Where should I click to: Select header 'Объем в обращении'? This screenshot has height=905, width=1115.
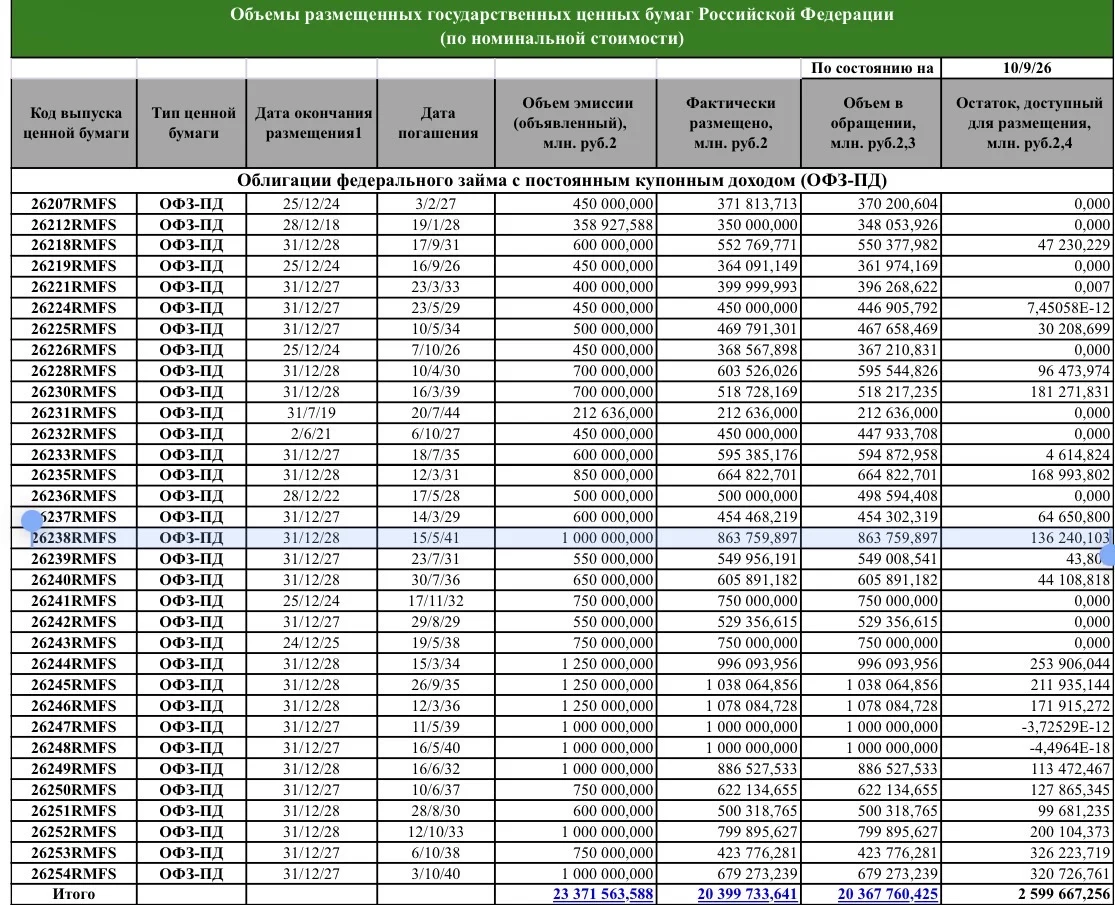(871, 123)
